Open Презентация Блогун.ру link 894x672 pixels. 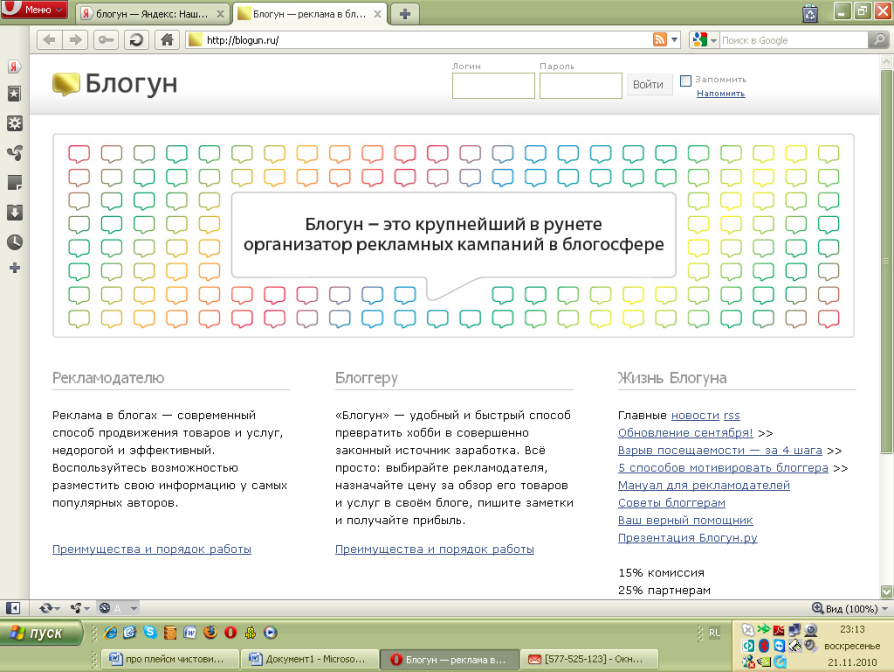click(x=688, y=537)
